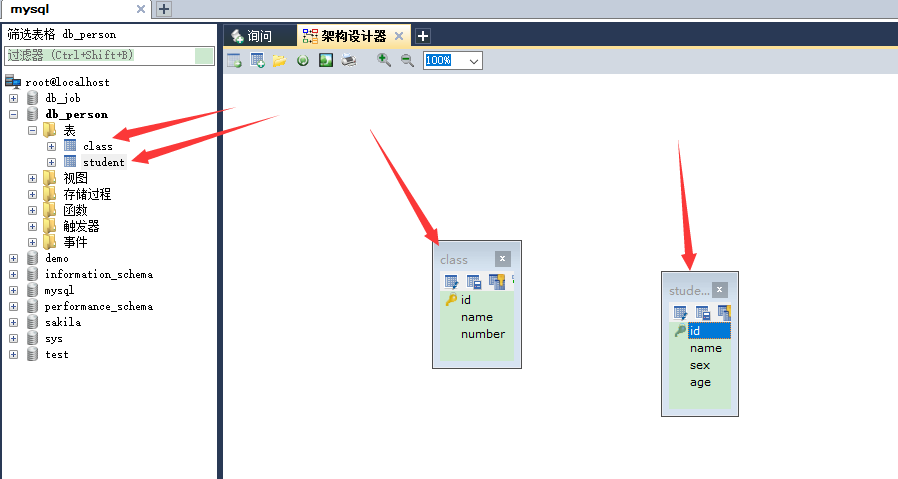Zoom in with the green plus magnifier
The image size is (898, 479).
tap(384, 60)
